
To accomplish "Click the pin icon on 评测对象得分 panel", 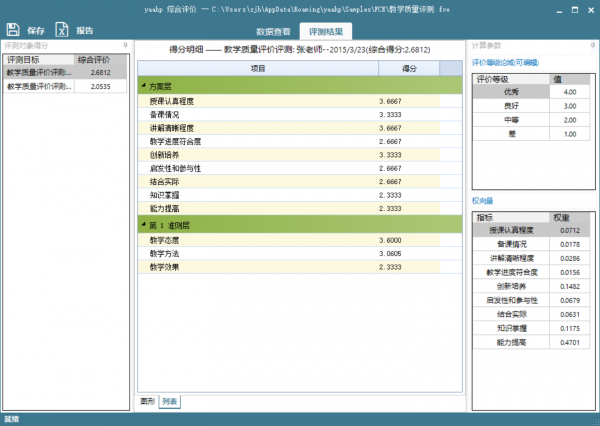I will (x=124, y=46).
